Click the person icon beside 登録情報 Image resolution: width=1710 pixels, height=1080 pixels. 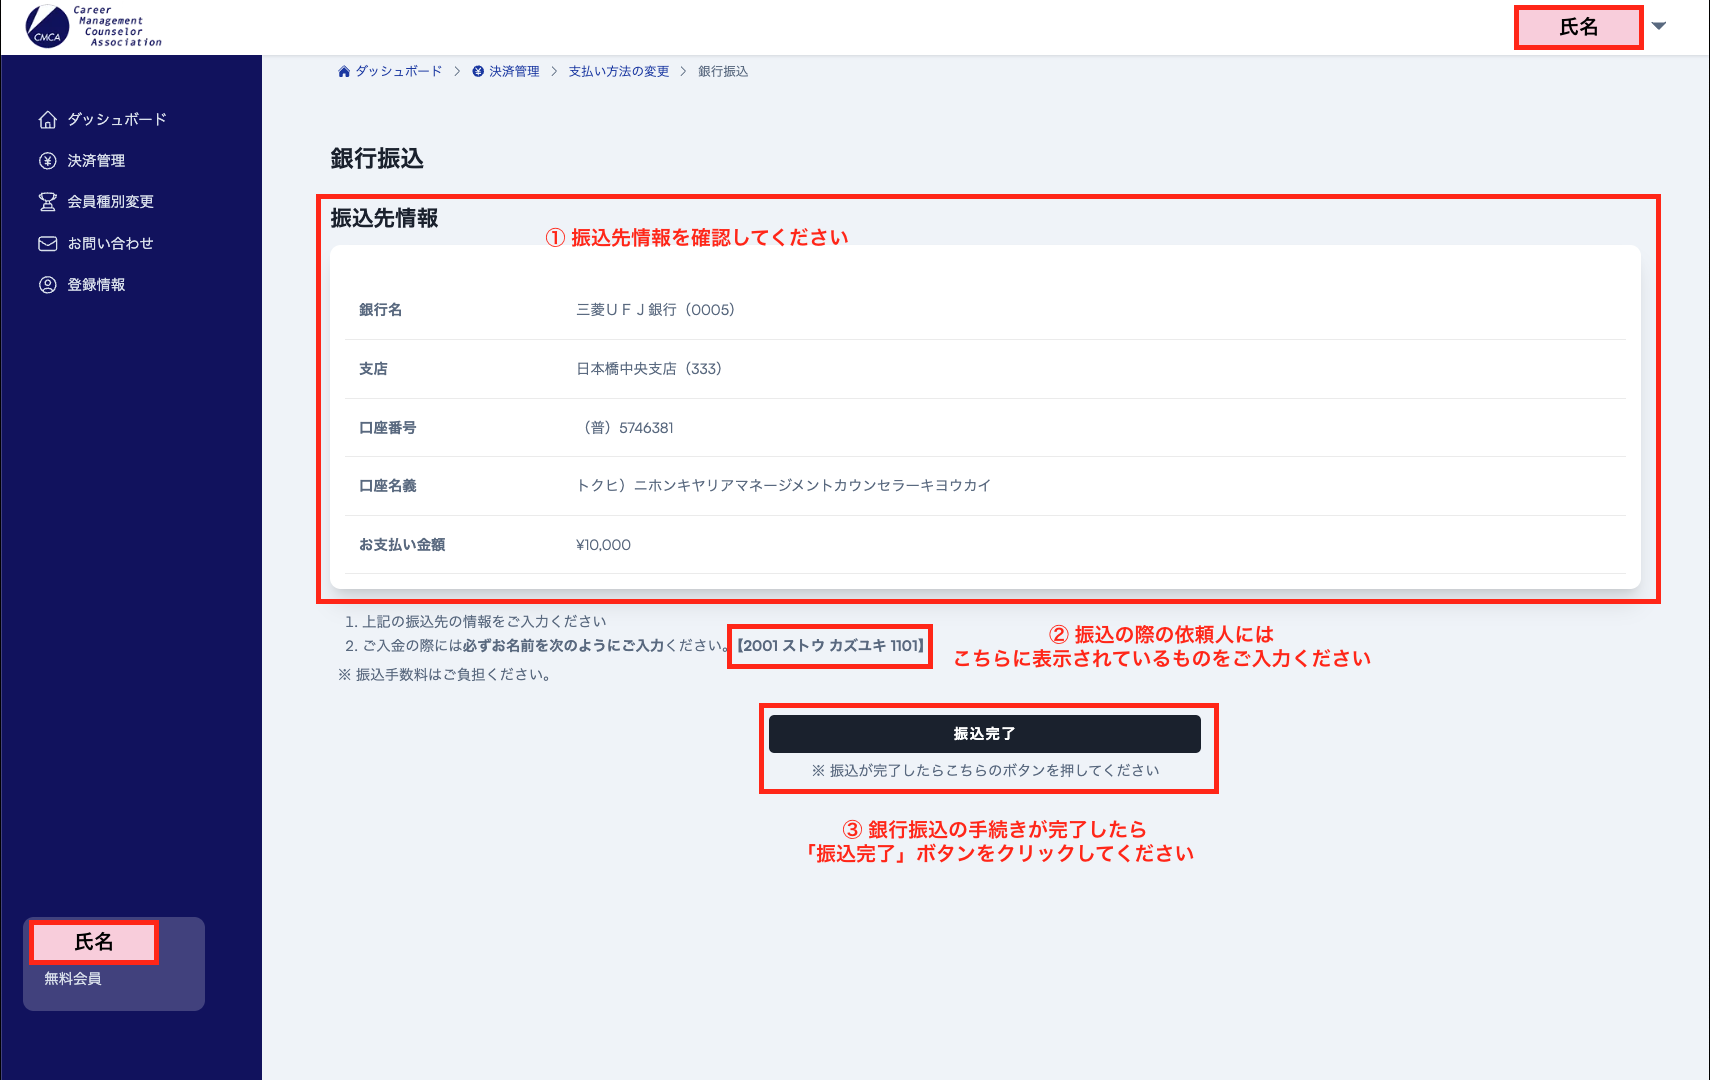pyautogui.click(x=47, y=285)
